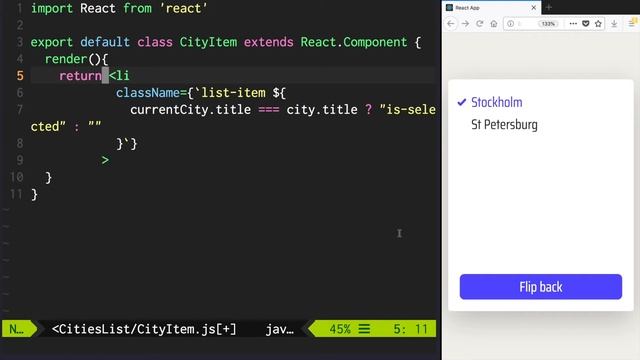
Task: Open the page actions three-dot menu
Action: tap(573, 24)
